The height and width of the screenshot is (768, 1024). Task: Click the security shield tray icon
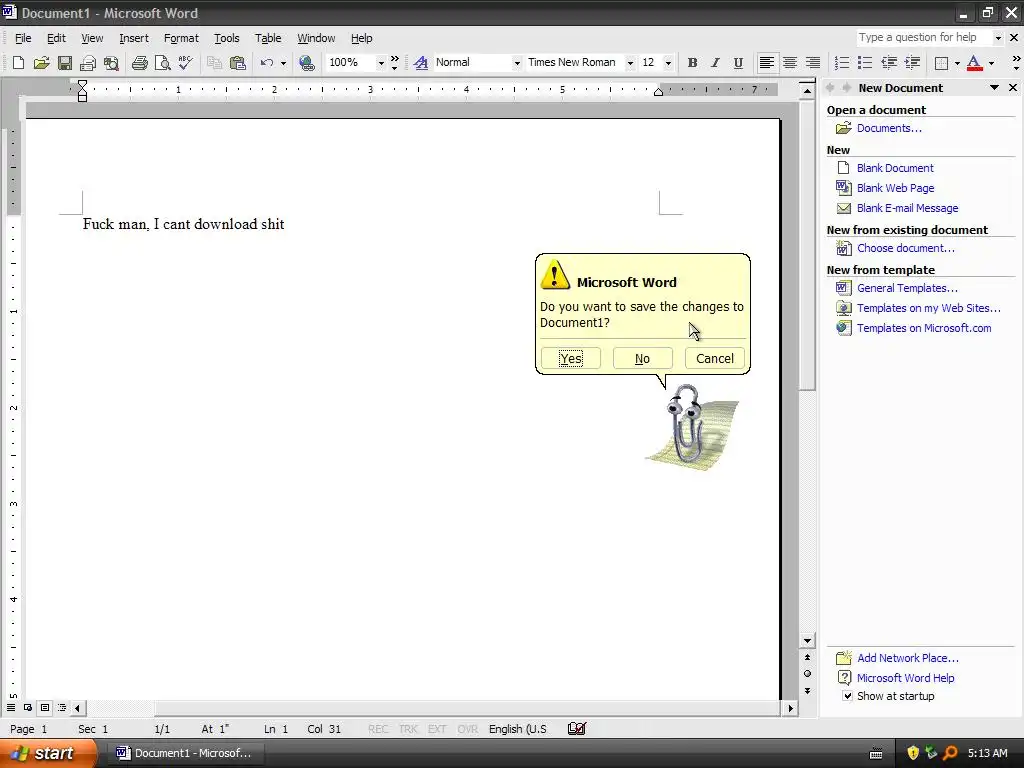913,753
